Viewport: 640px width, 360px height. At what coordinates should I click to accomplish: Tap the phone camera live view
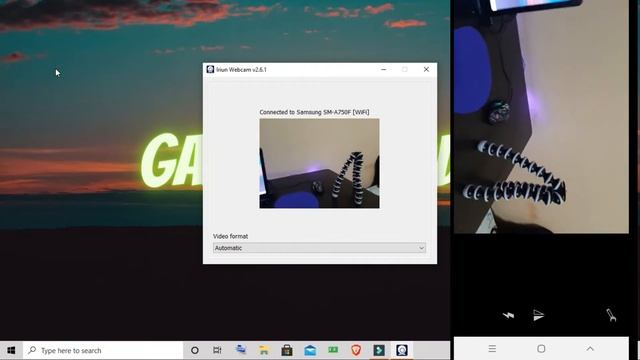pos(541,117)
